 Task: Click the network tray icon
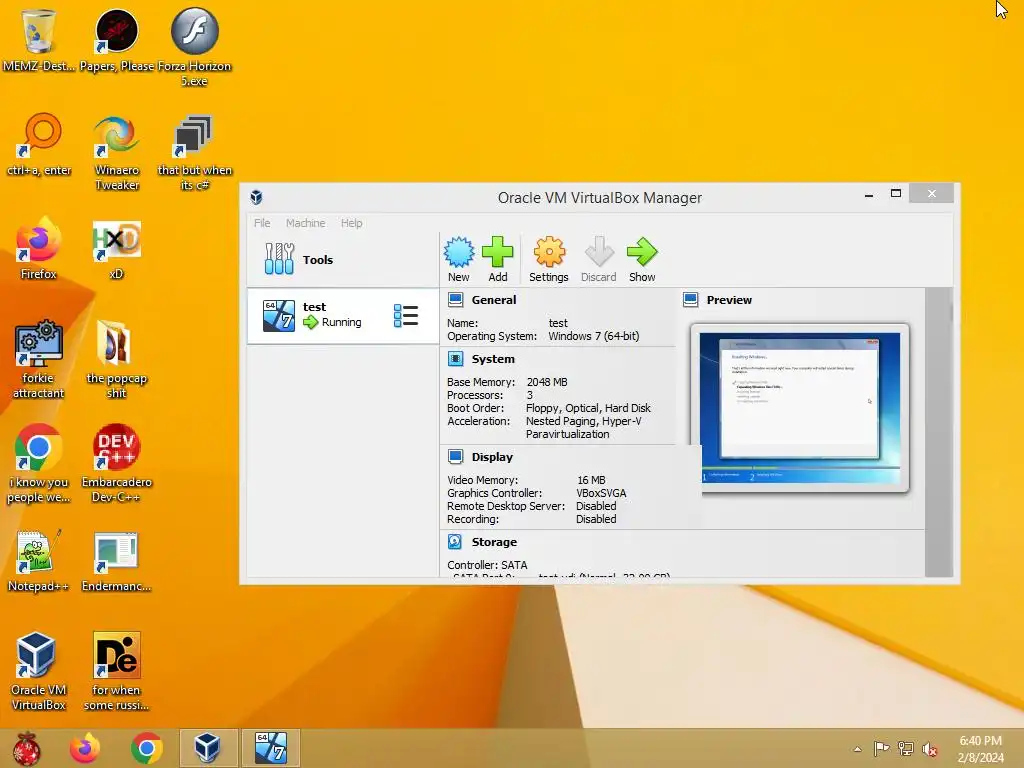tap(906, 749)
